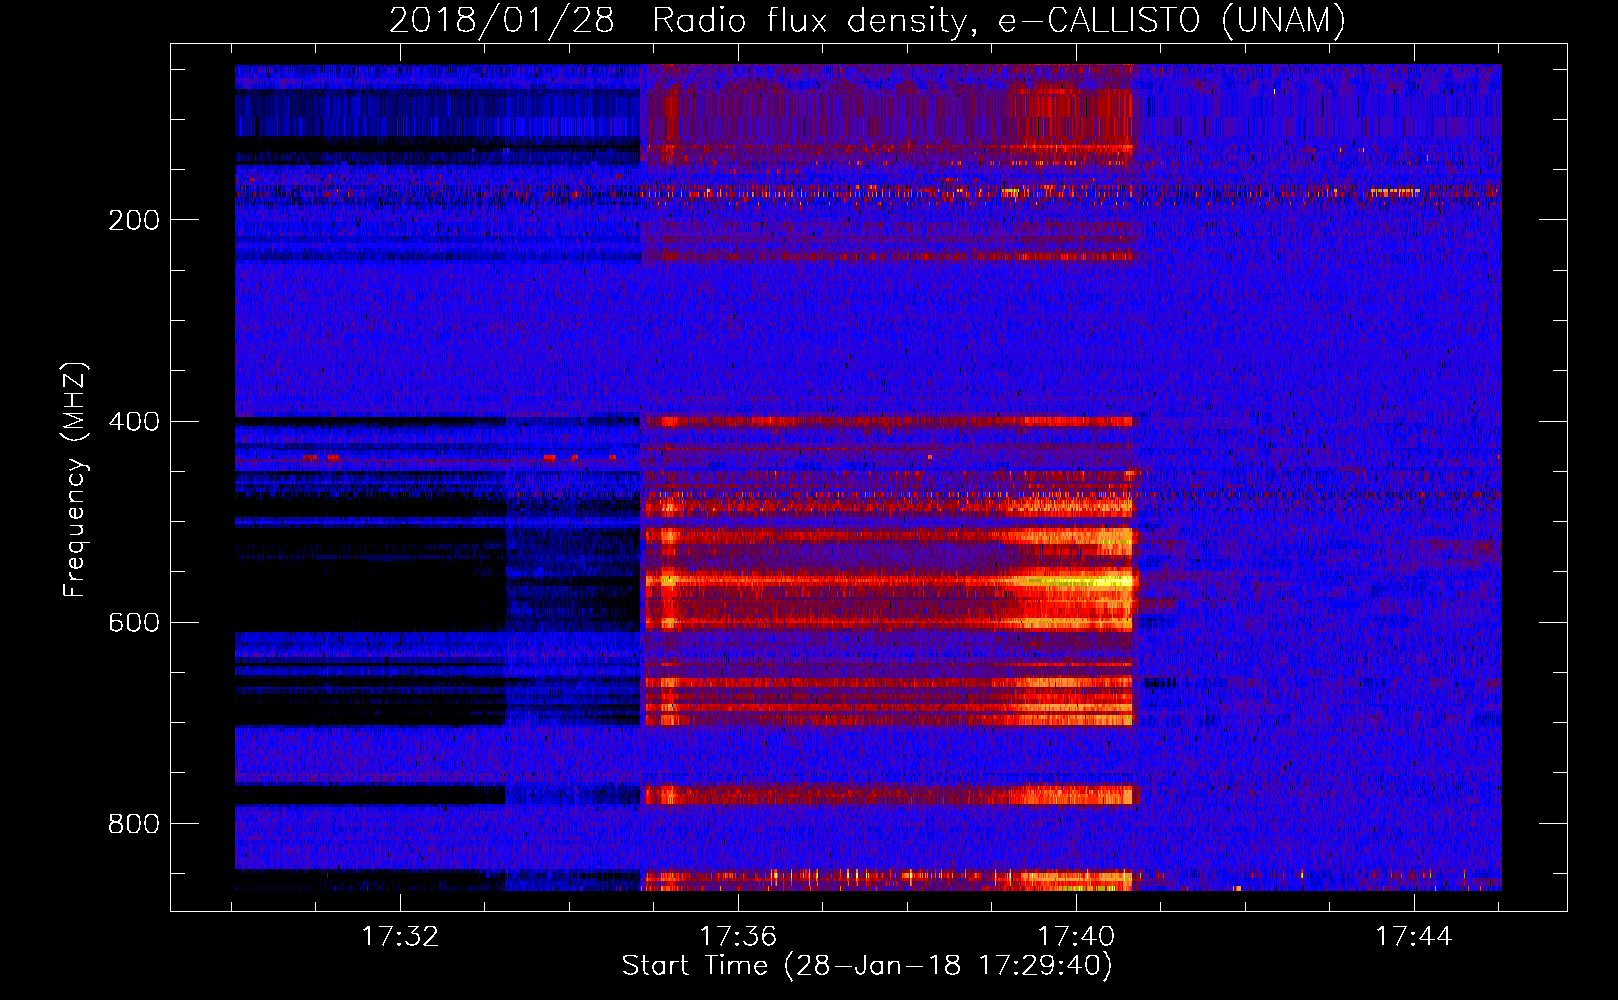Click the 200 frequency tick label
1618x1000 pixels.
pos(134,220)
